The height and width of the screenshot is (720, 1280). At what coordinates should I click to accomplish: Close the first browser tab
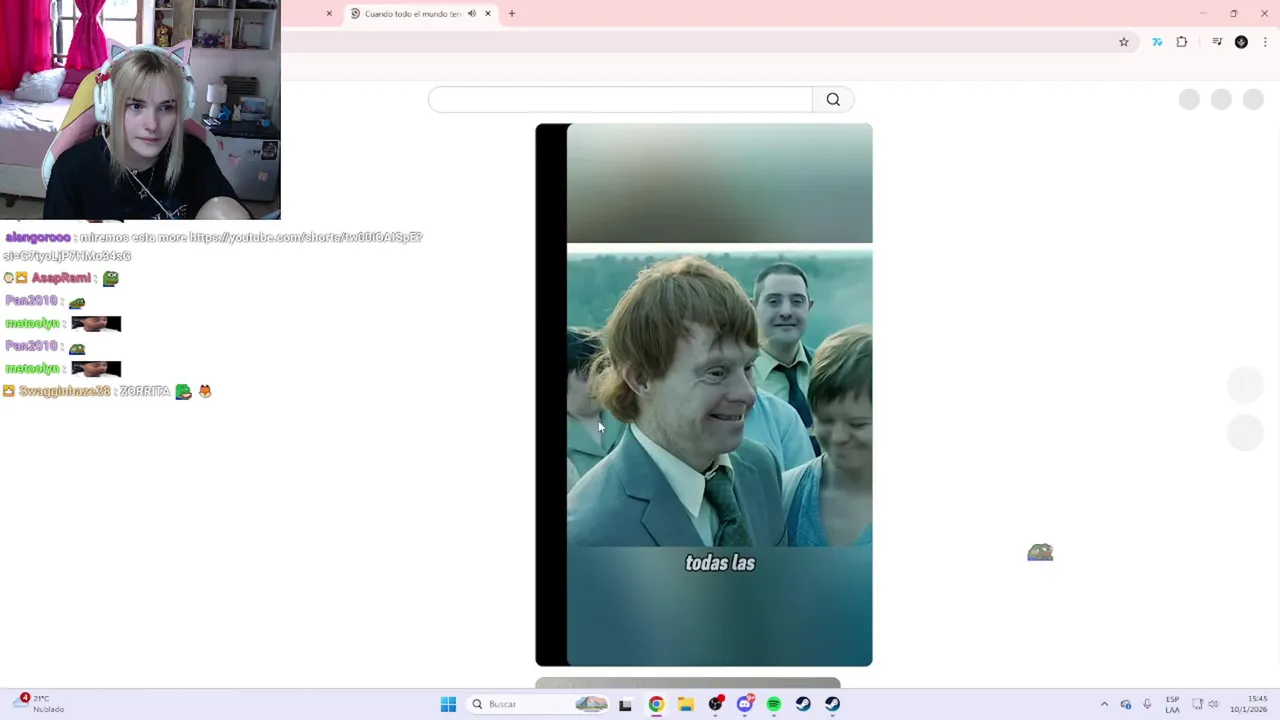[329, 14]
